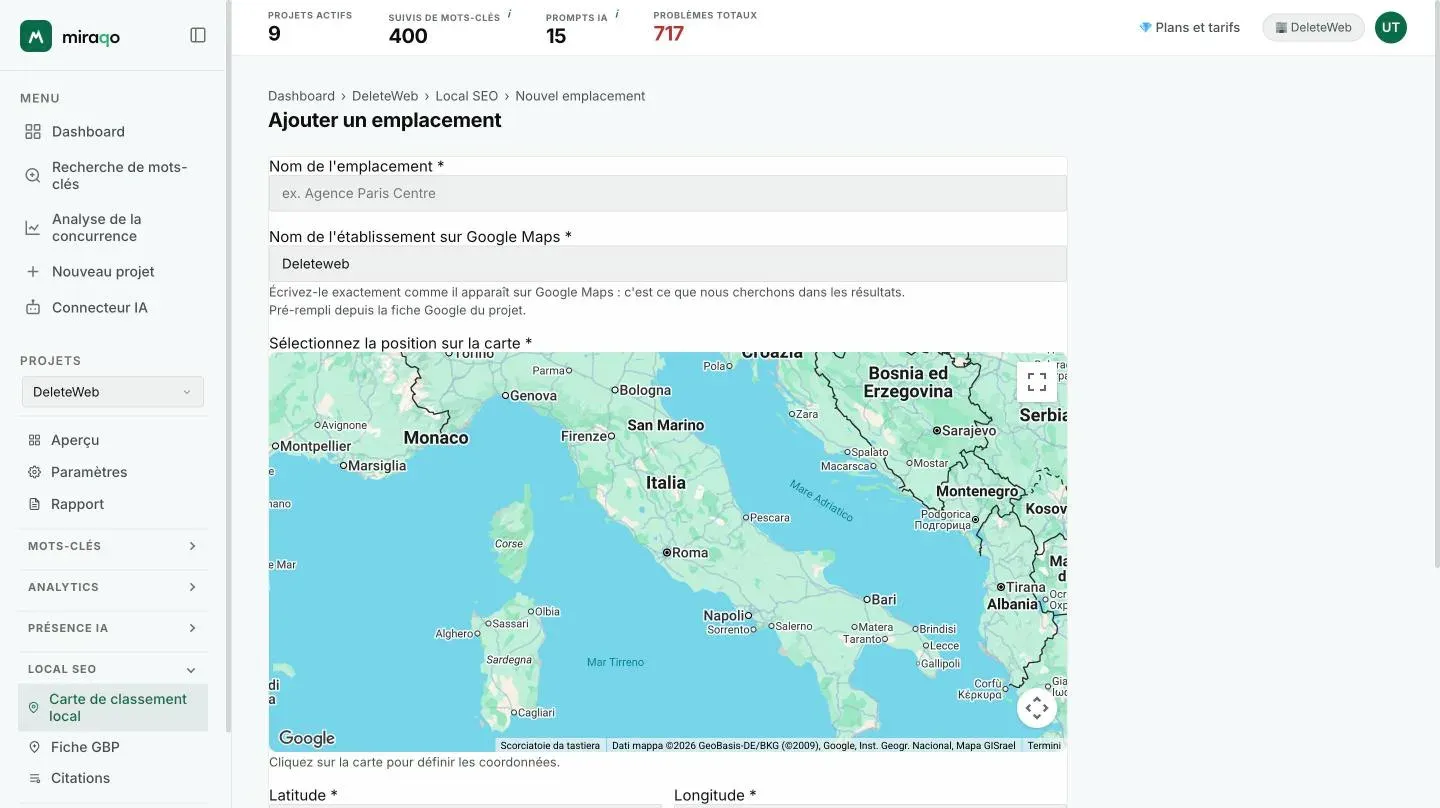Click the Fiche GBP pin icon
1440x808 pixels.
click(x=34, y=747)
